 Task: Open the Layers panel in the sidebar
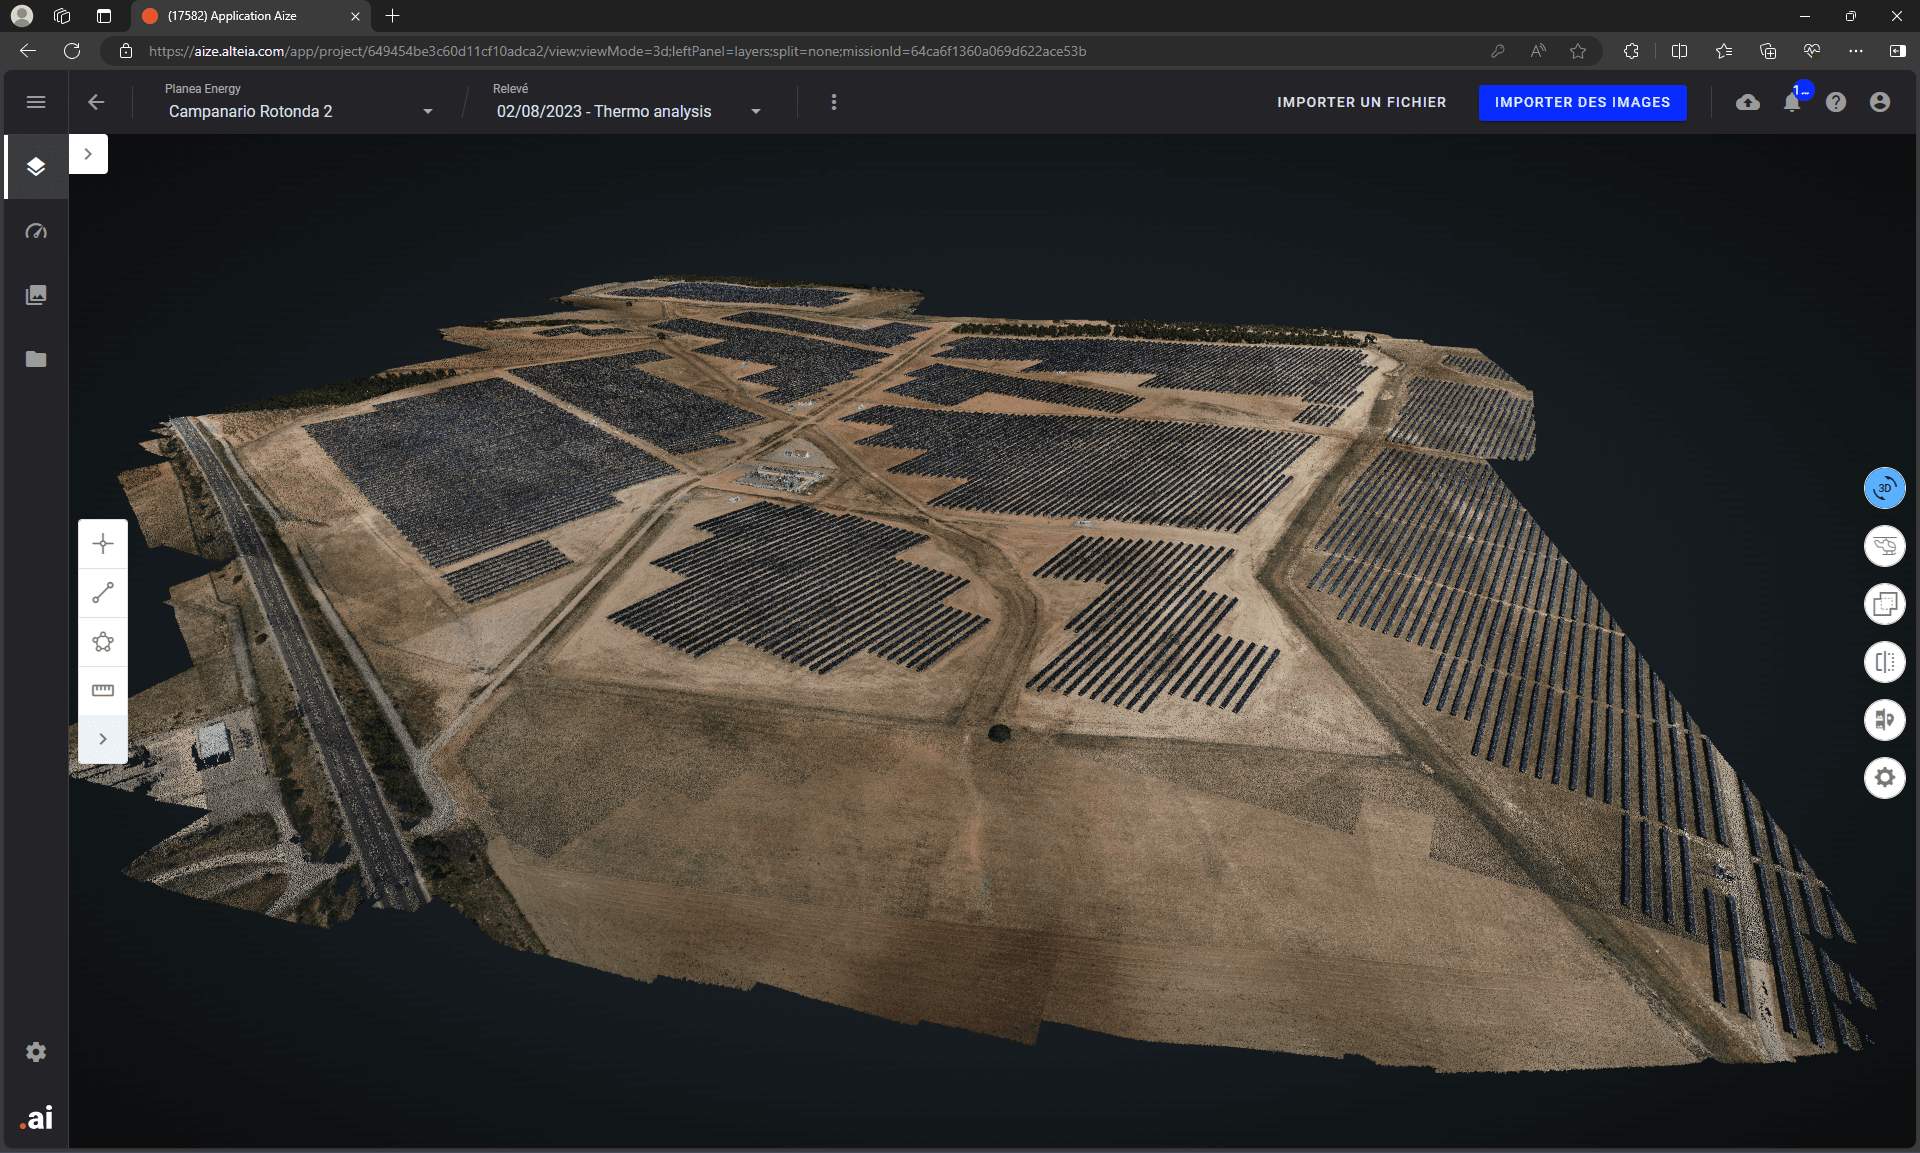click(x=36, y=167)
